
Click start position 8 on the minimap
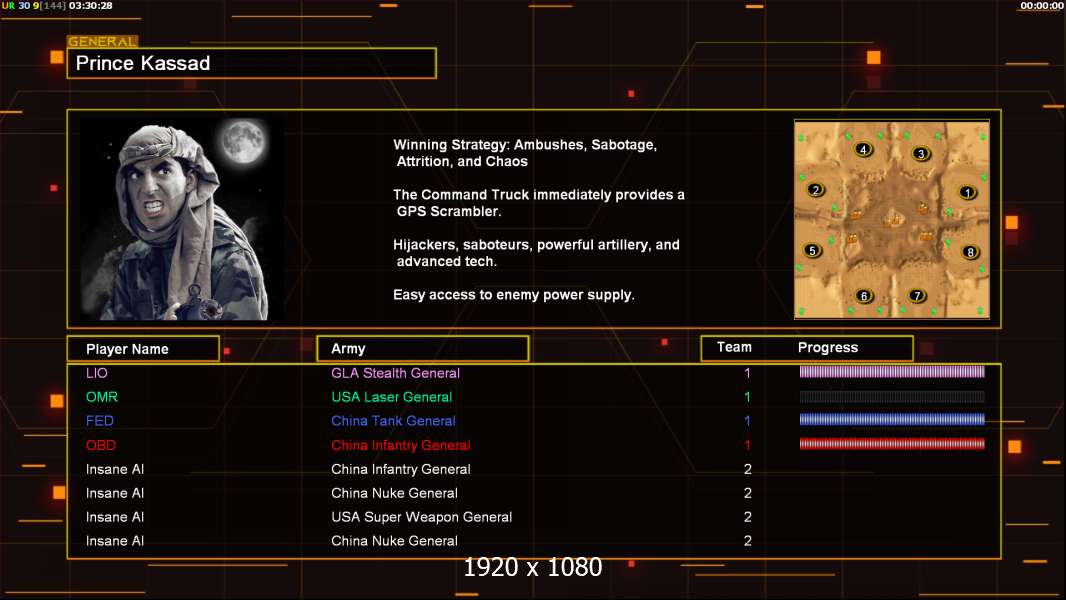click(x=970, y=251)
